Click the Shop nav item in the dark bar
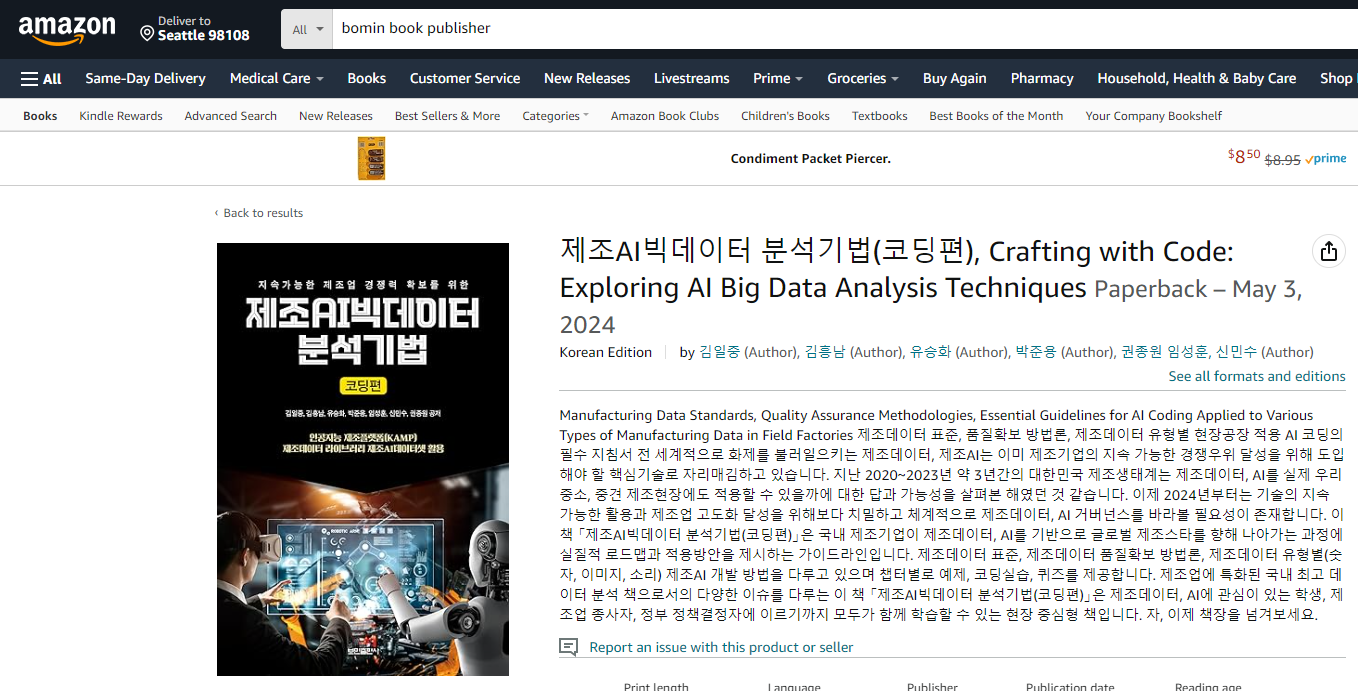The width and height of the screenshot is (1358, 691). (1337, 78)
